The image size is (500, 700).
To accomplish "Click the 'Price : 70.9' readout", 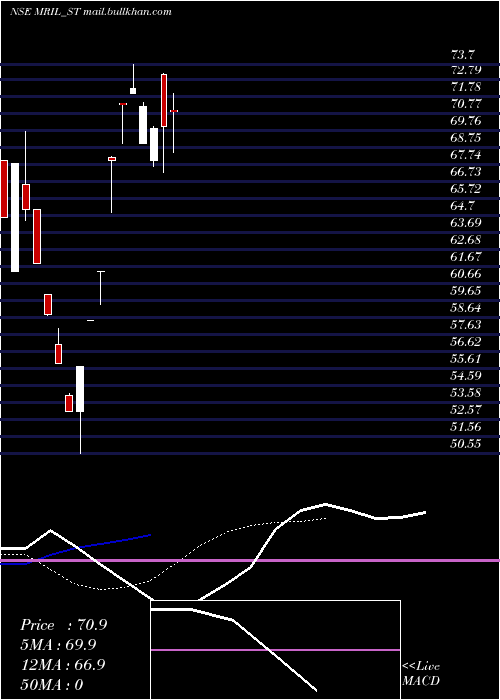I will click(x=63, y=625).
